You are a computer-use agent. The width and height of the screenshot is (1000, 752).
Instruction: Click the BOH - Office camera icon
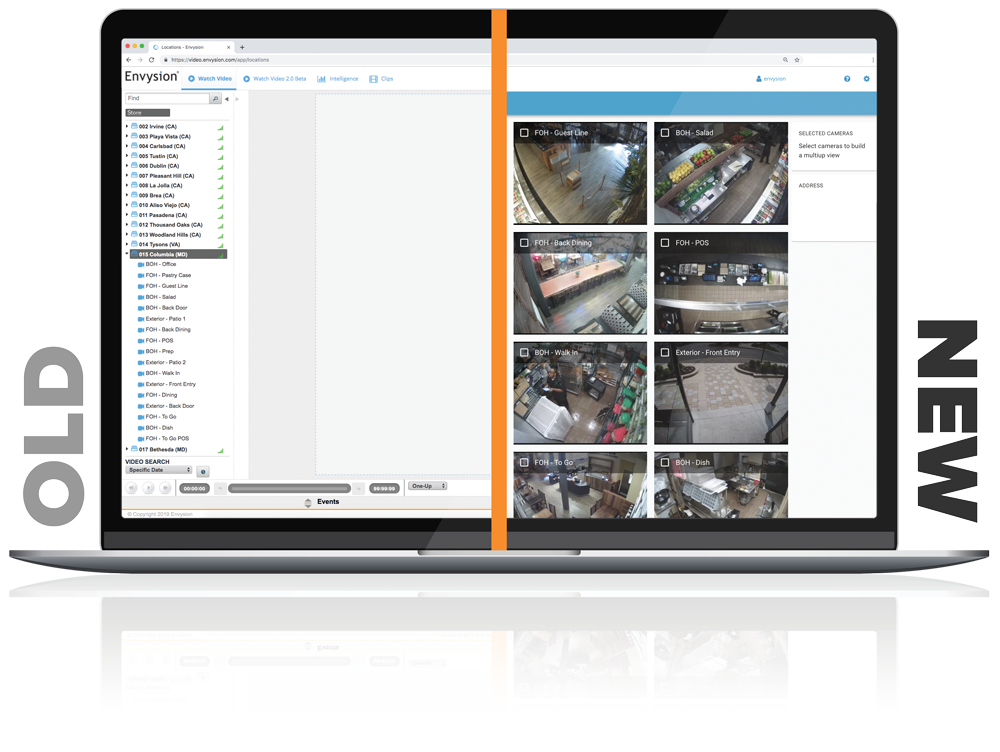(x=141, y=265)
